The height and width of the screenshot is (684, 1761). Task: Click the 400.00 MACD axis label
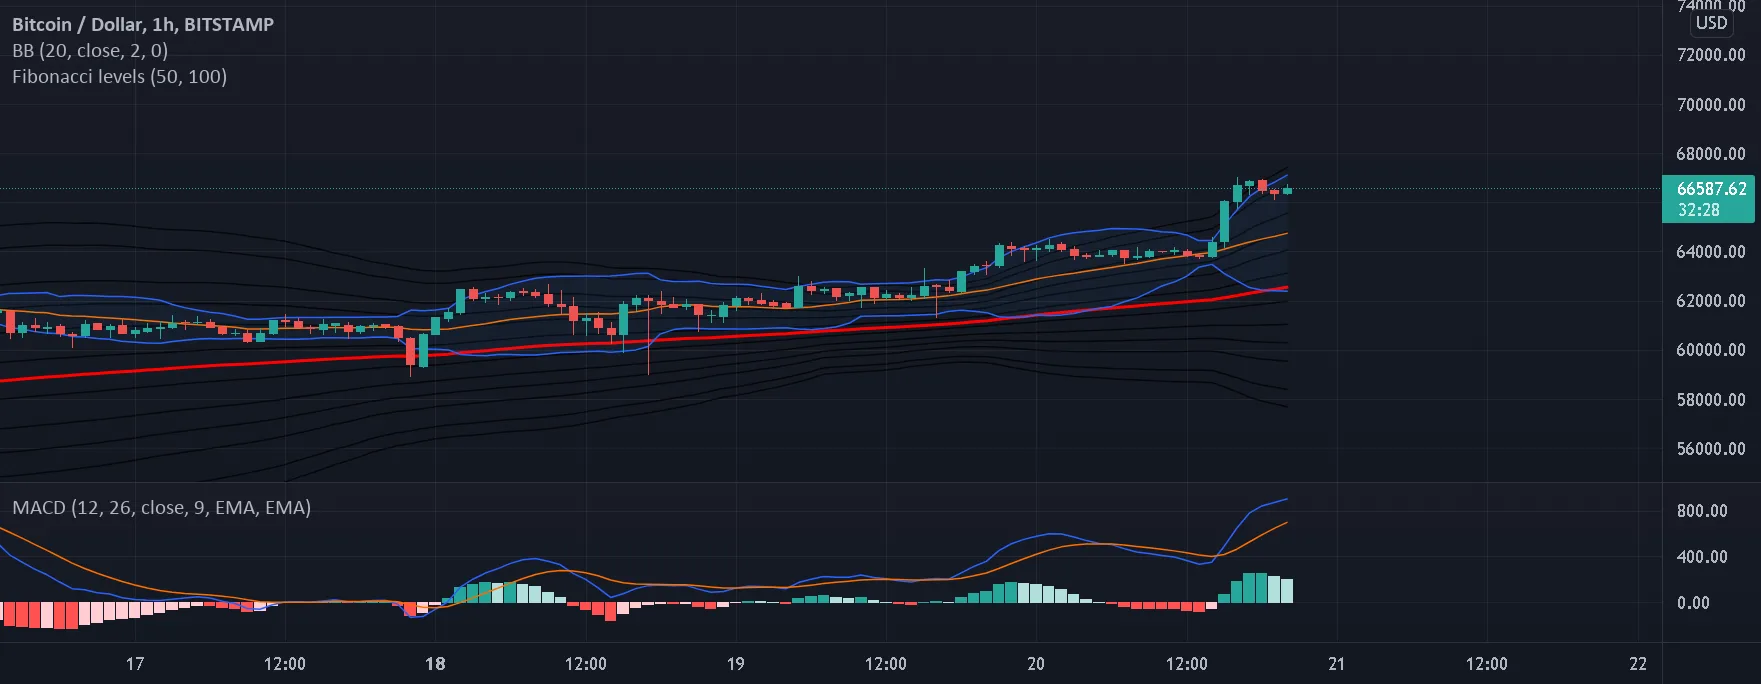click(x=1702, y=556)
